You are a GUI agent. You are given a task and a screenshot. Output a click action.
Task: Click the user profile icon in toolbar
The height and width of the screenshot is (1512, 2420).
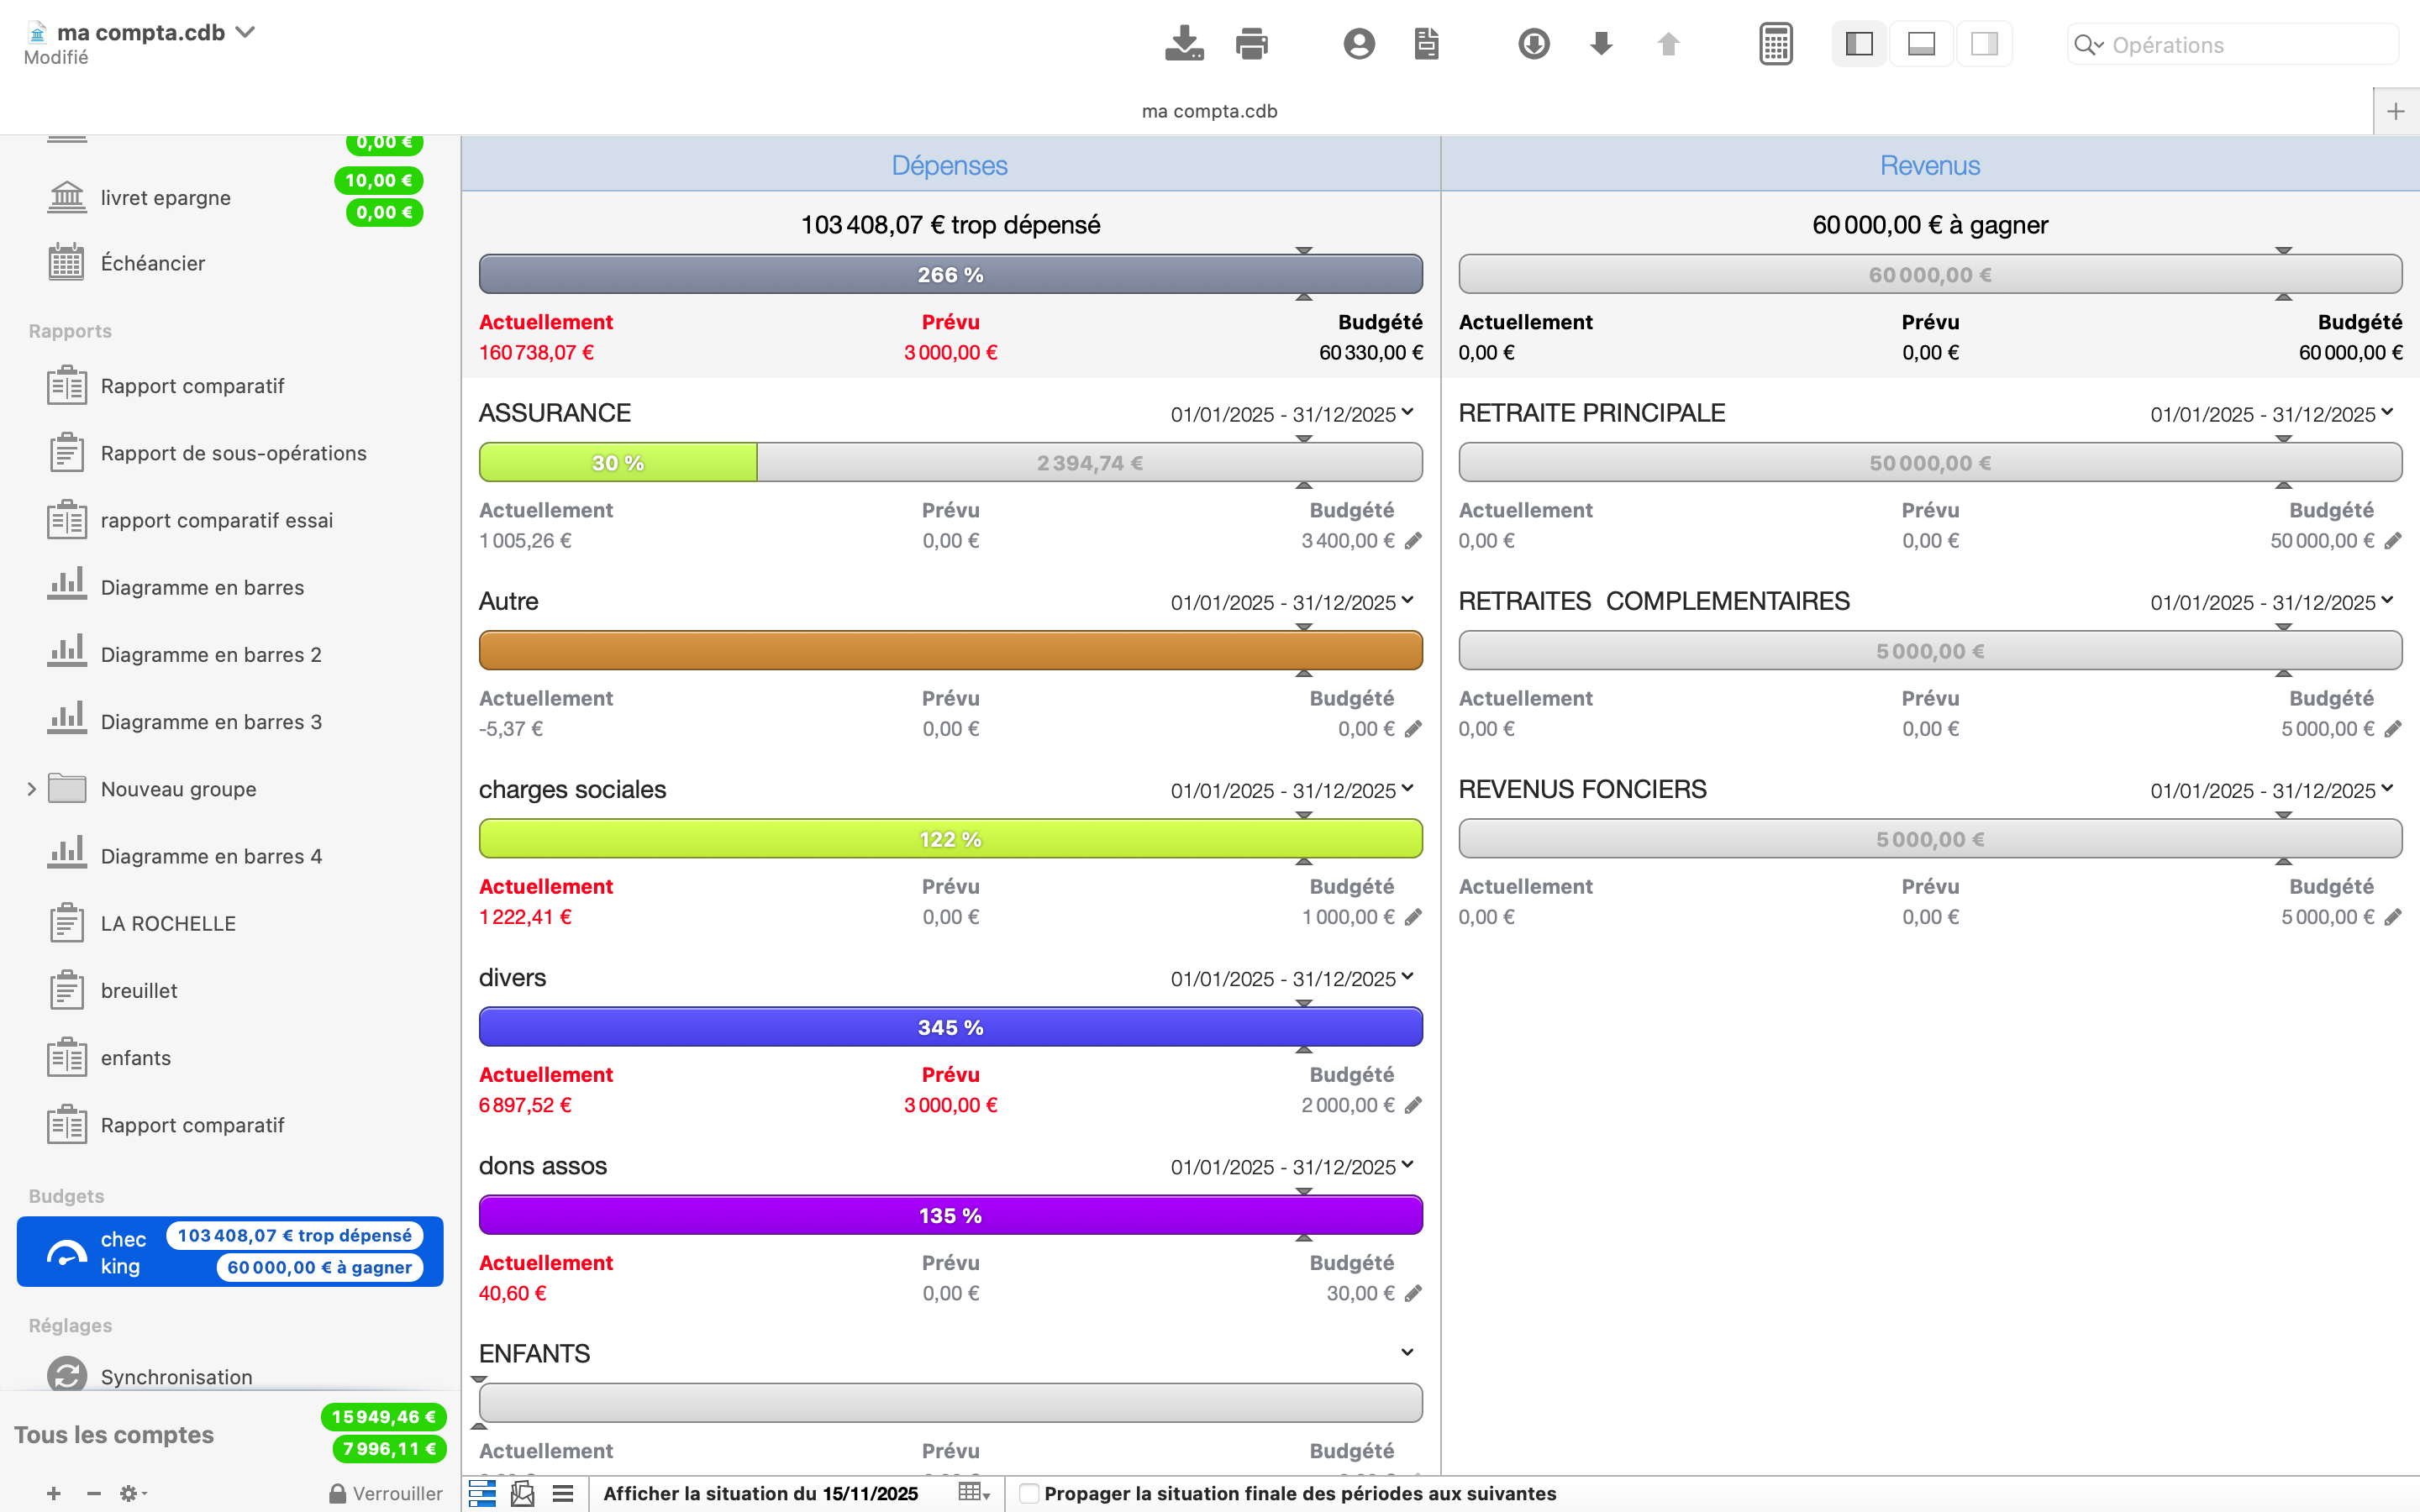1358,44
